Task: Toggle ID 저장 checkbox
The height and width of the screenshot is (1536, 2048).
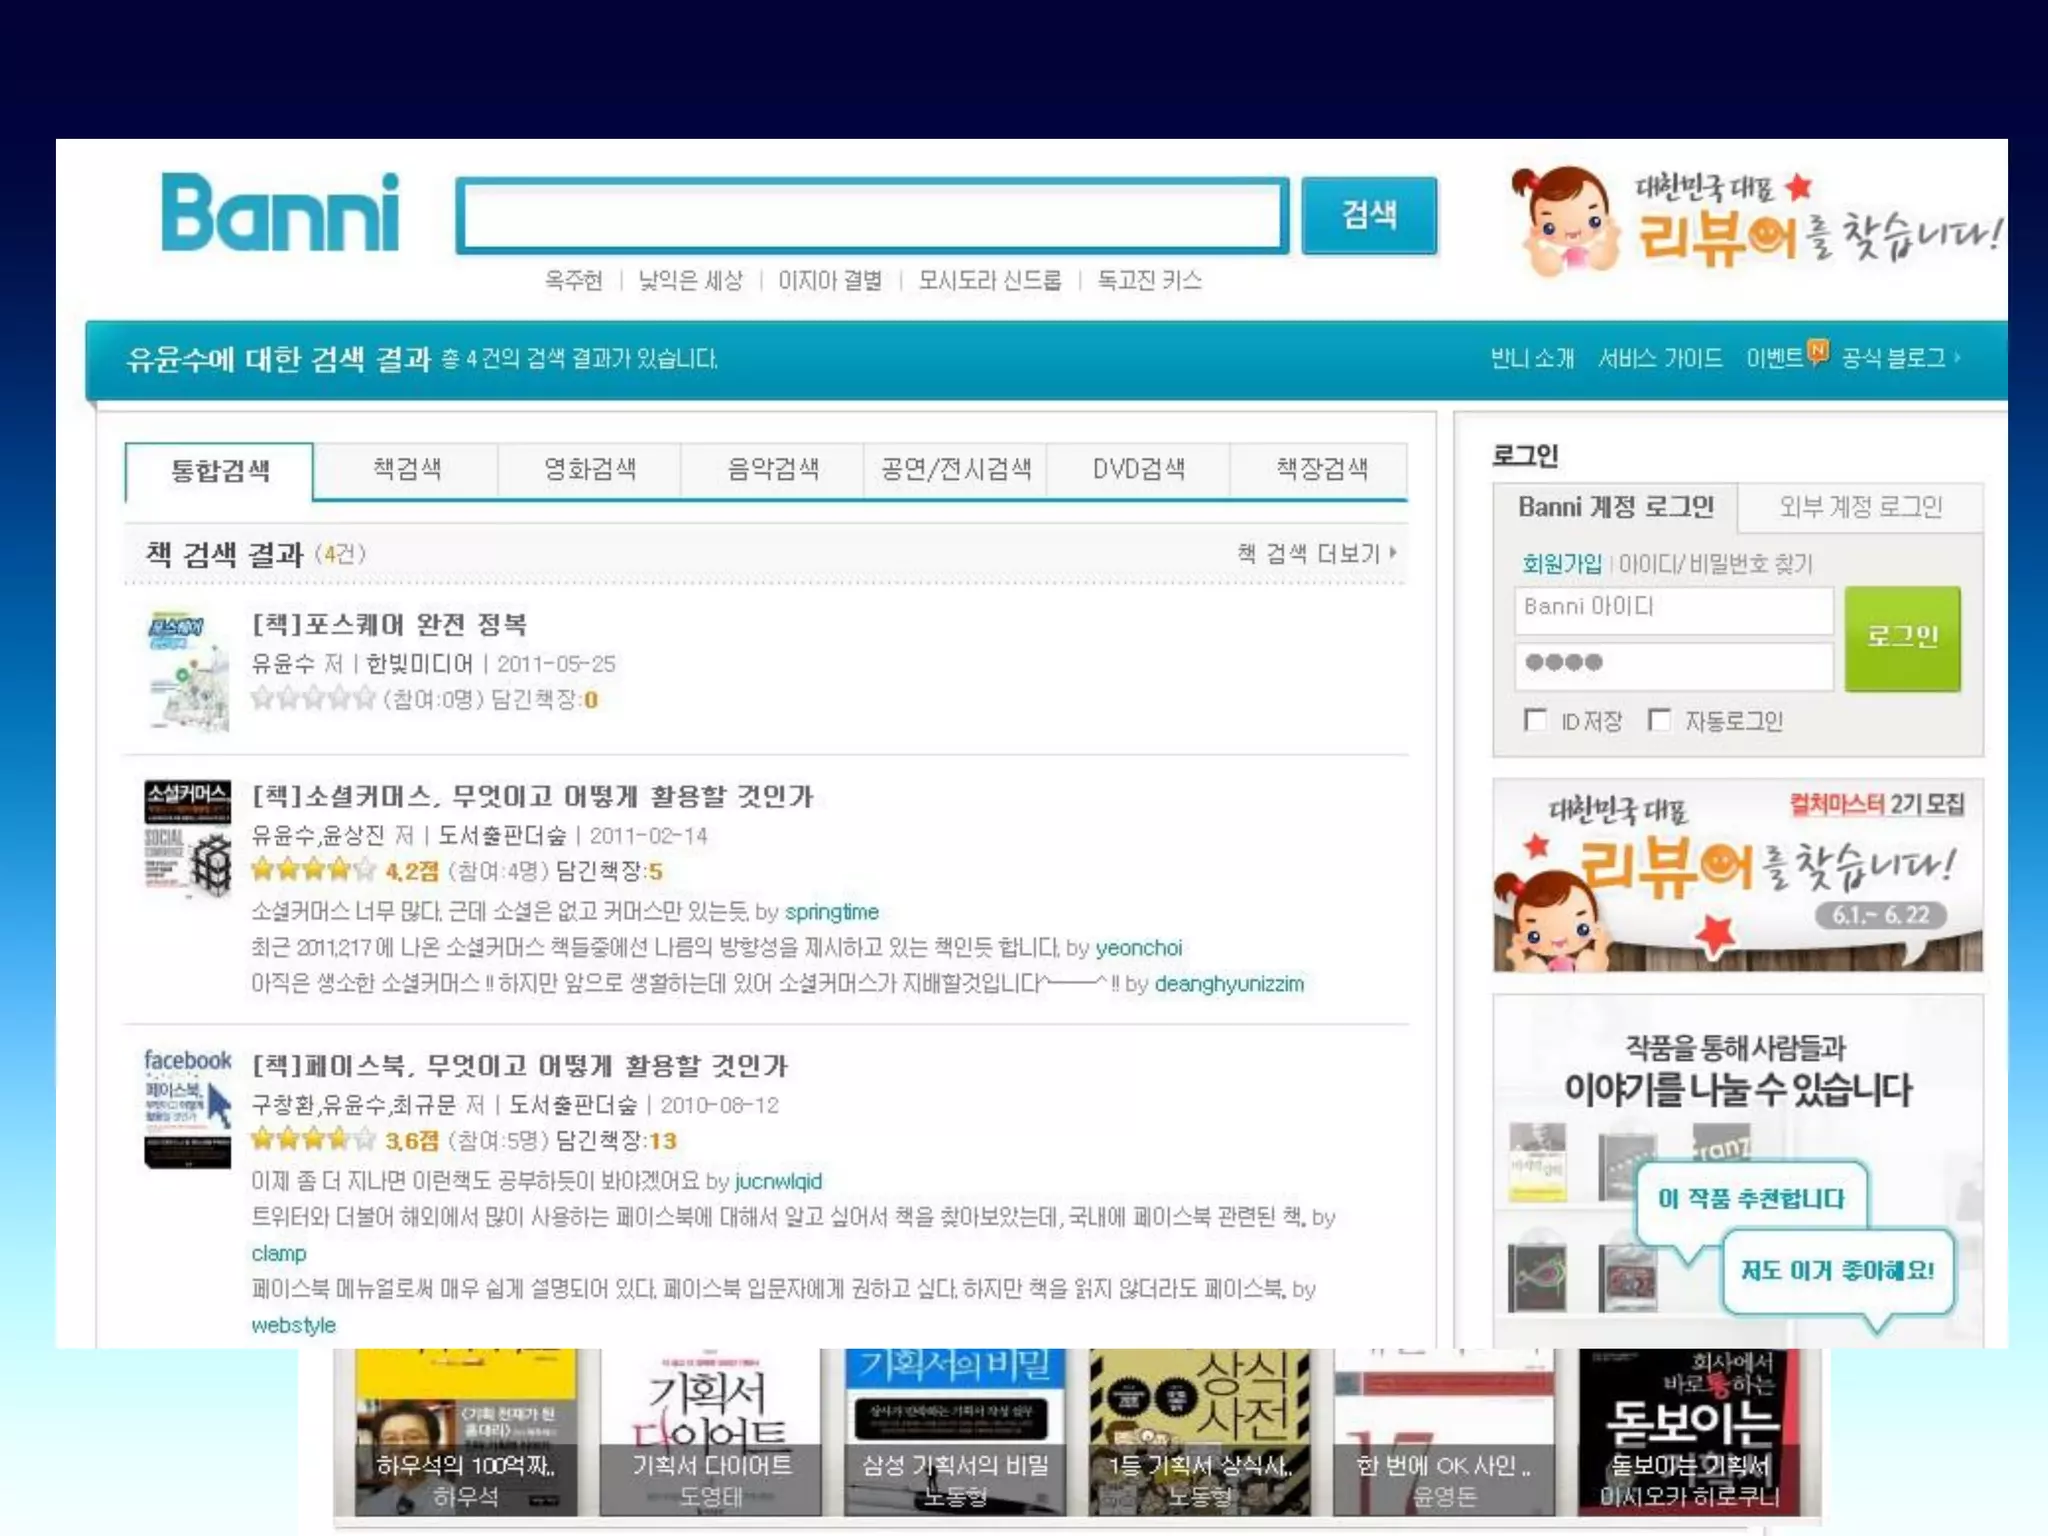Action: point(1535,720)
